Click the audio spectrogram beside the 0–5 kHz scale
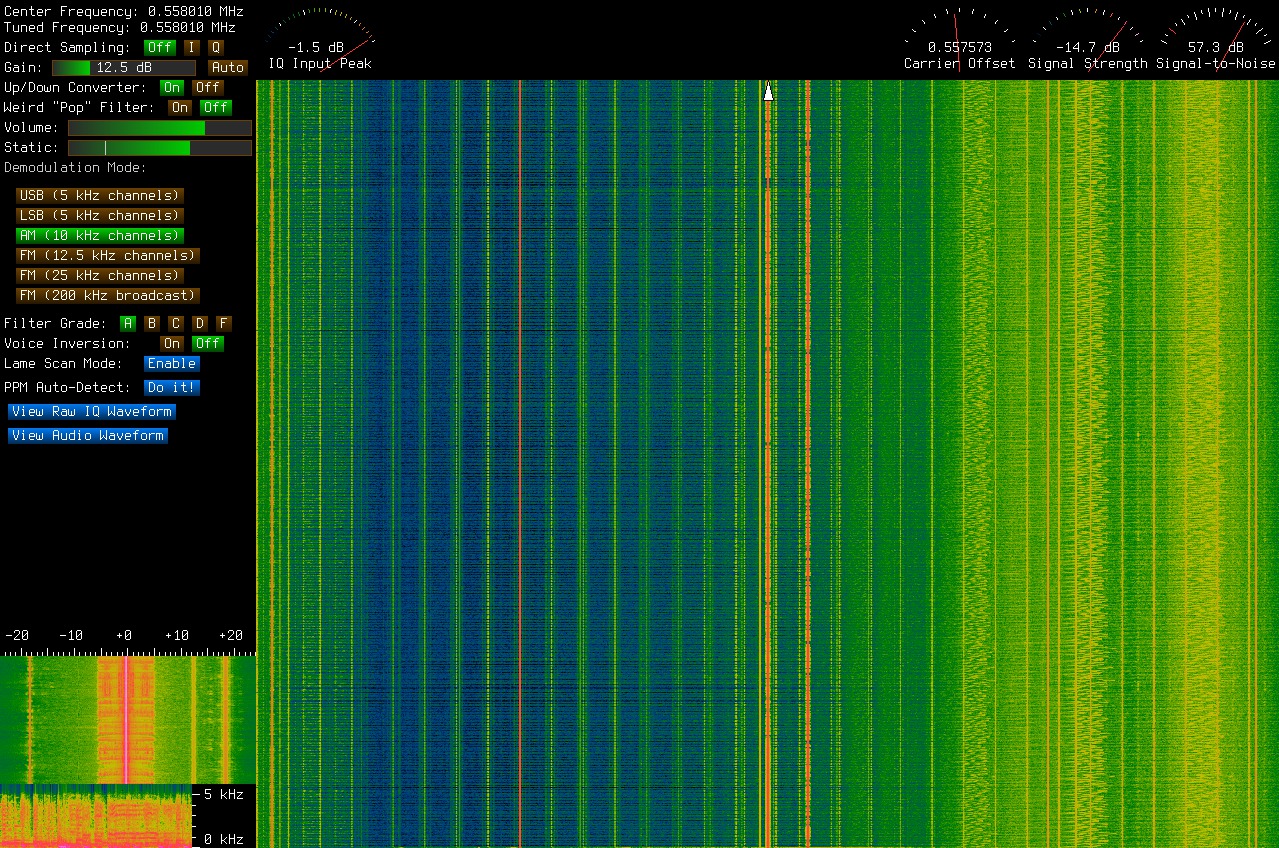Image resolution: width=1279 pixels, height=848 pixels. [95, 815]
